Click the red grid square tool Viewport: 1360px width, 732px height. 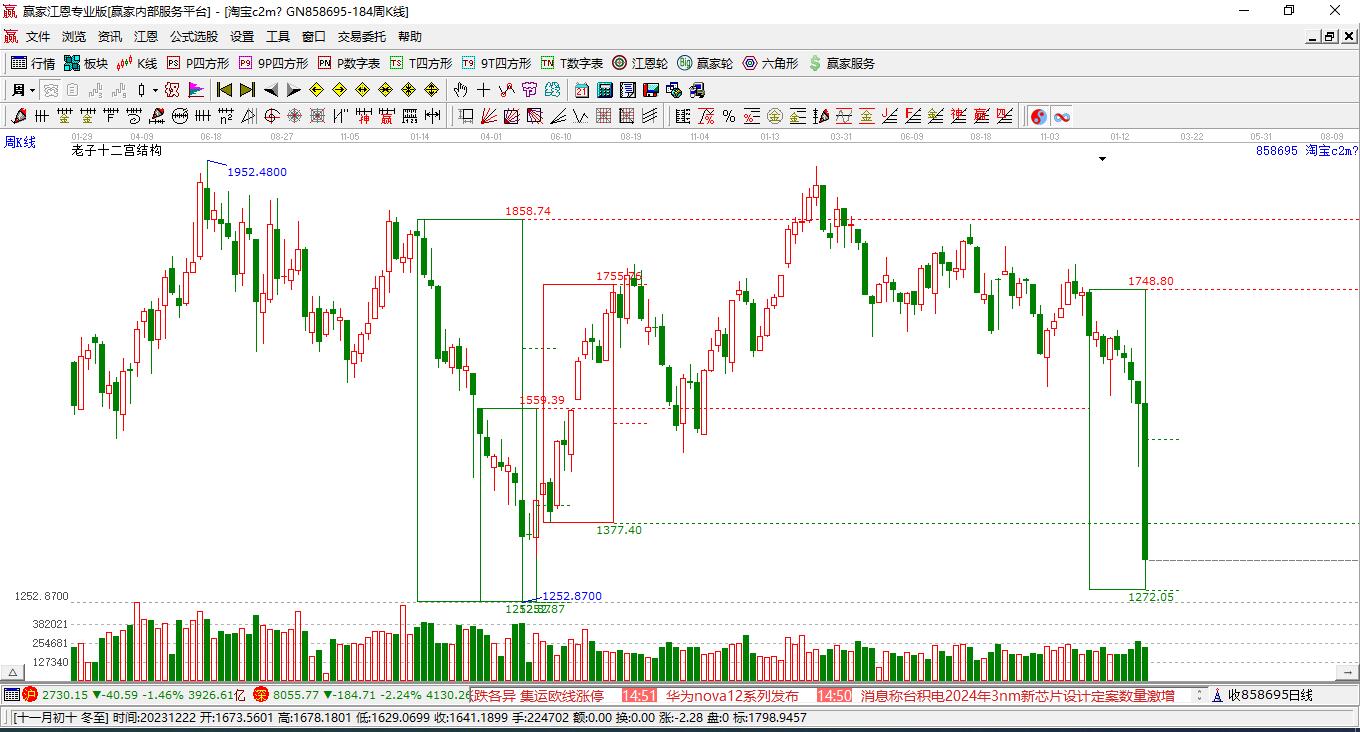tap(604, 116)
